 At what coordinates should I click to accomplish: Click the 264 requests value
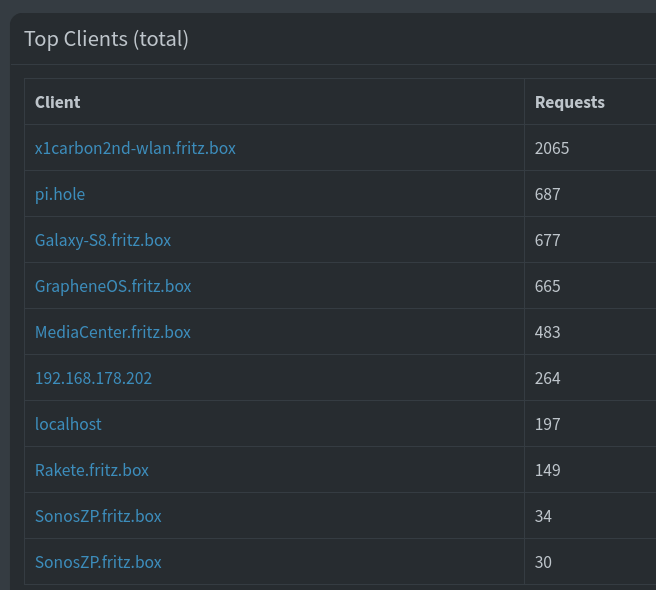[x=548, y=378]
